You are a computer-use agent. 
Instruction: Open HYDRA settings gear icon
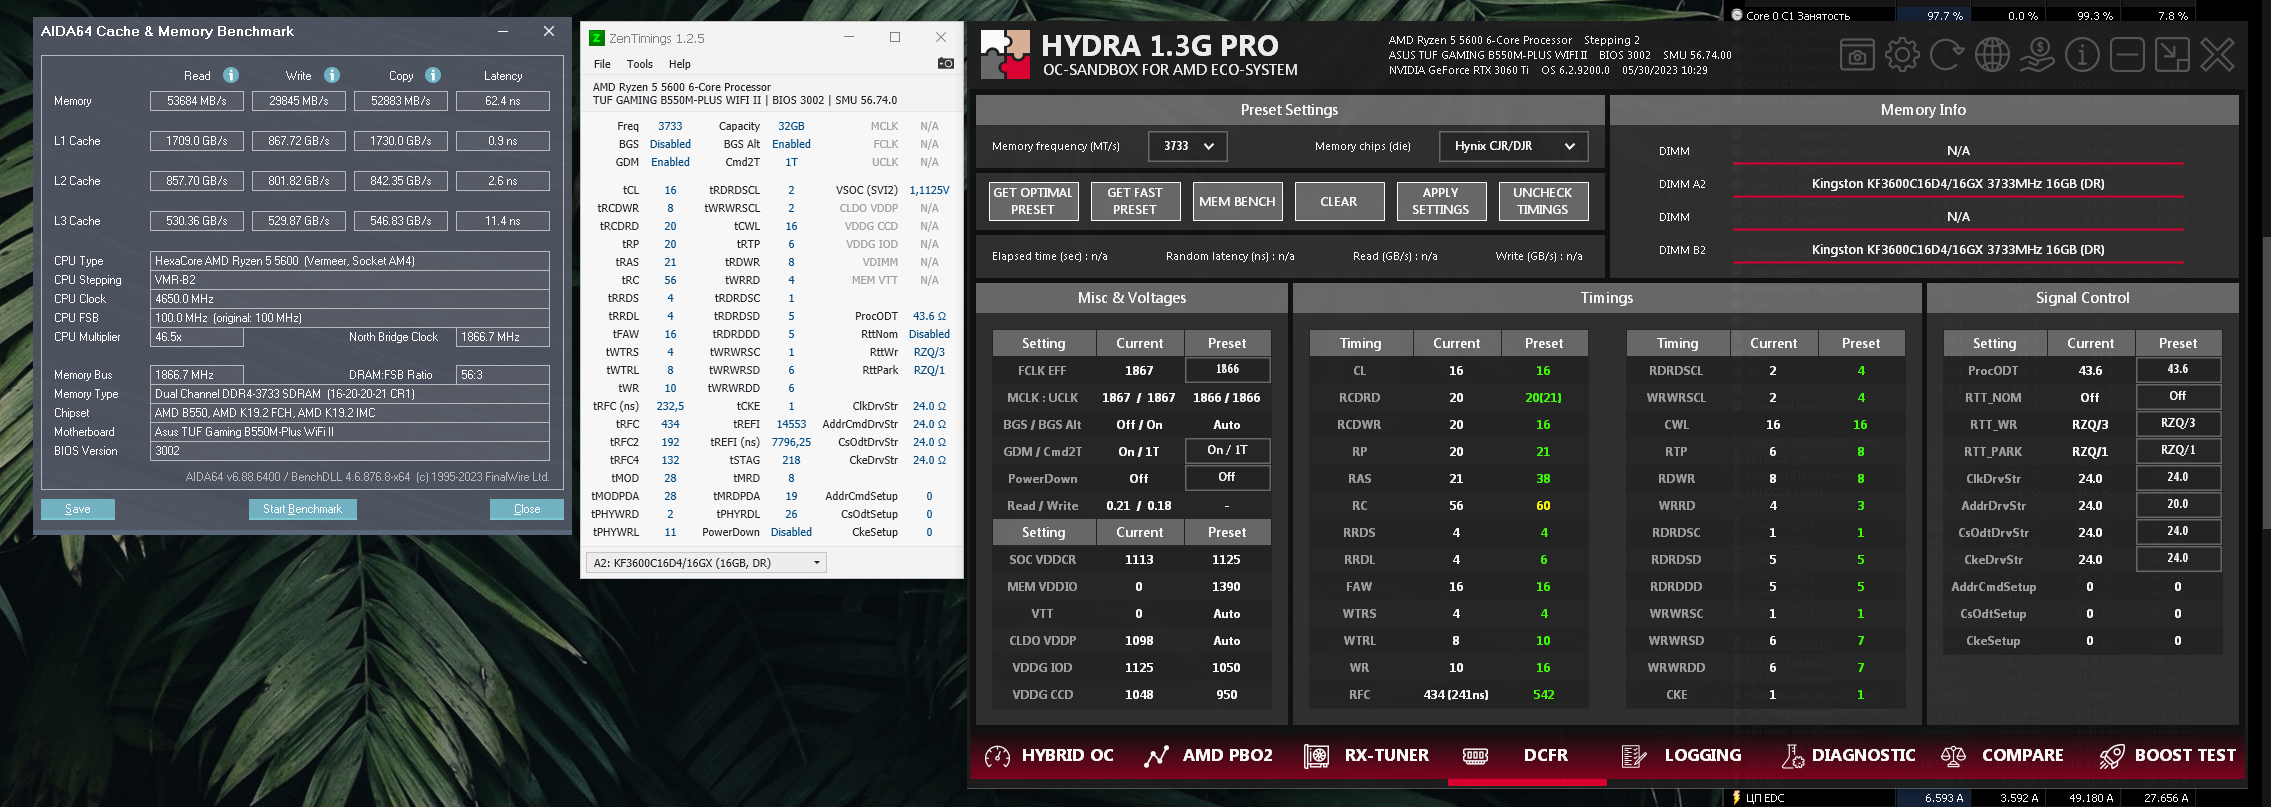(1902, 55)
